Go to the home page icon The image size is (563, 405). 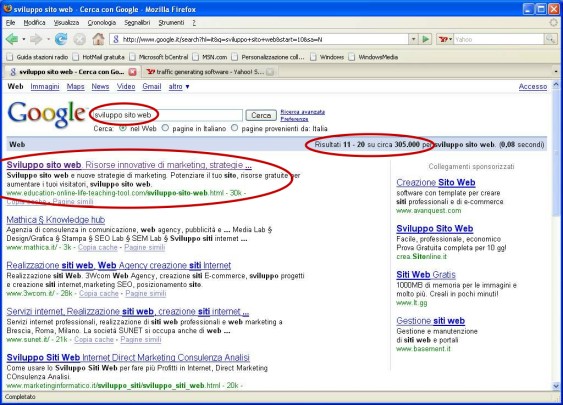coord(98,39)
